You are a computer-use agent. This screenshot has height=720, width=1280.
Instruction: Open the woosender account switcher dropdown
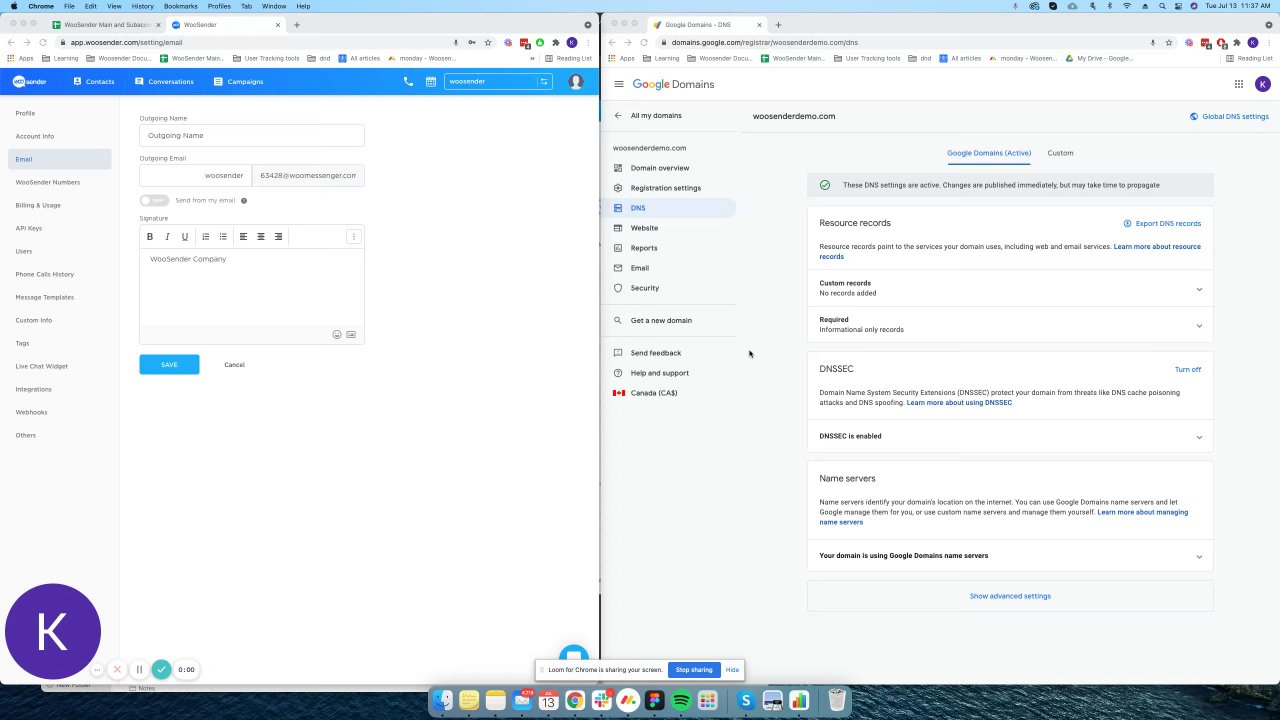(498, 82)
